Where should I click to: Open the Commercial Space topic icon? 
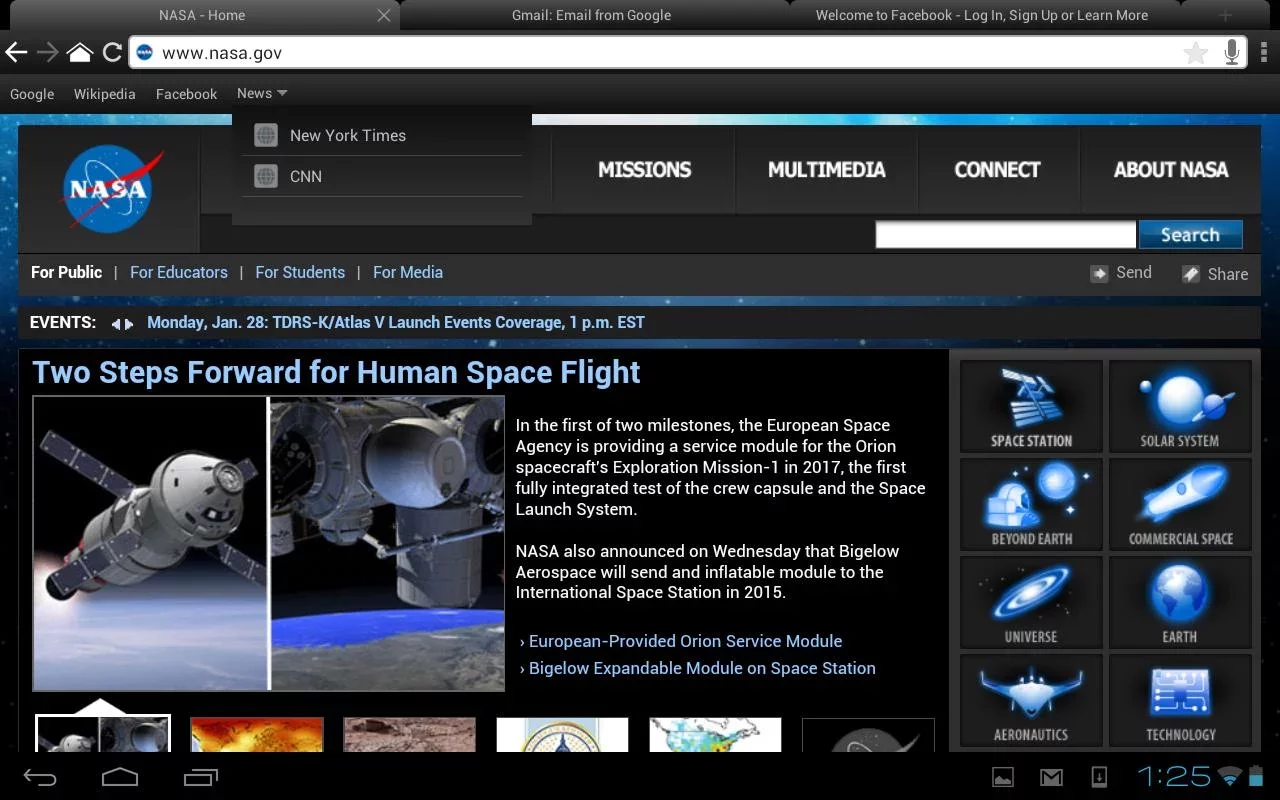[1180, 505]
